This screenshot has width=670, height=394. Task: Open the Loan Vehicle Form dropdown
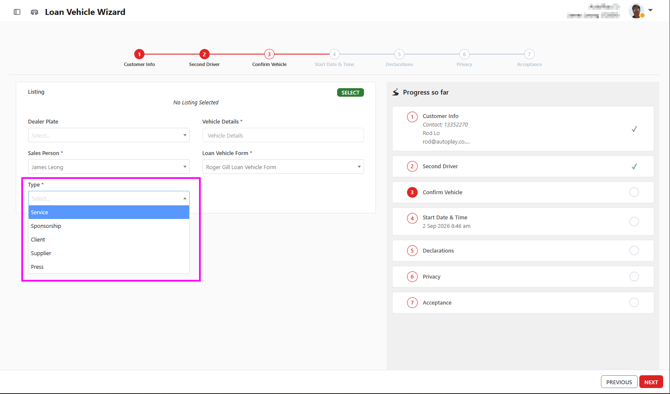click(x=283, y=167)
